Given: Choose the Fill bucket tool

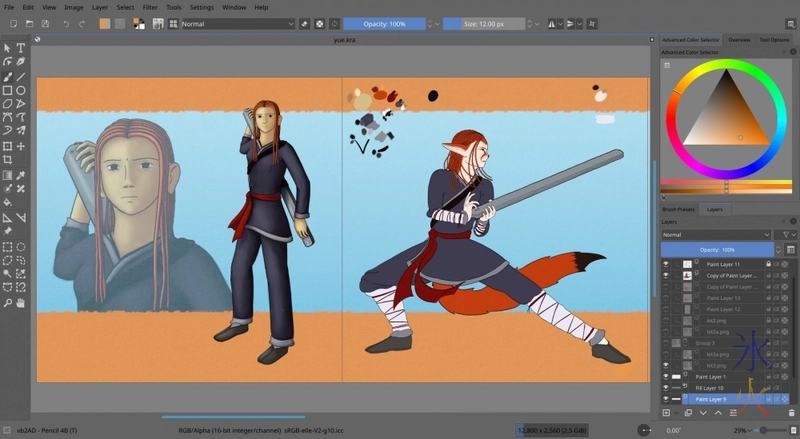Looking at the screenshot, I should click(8, 202).
